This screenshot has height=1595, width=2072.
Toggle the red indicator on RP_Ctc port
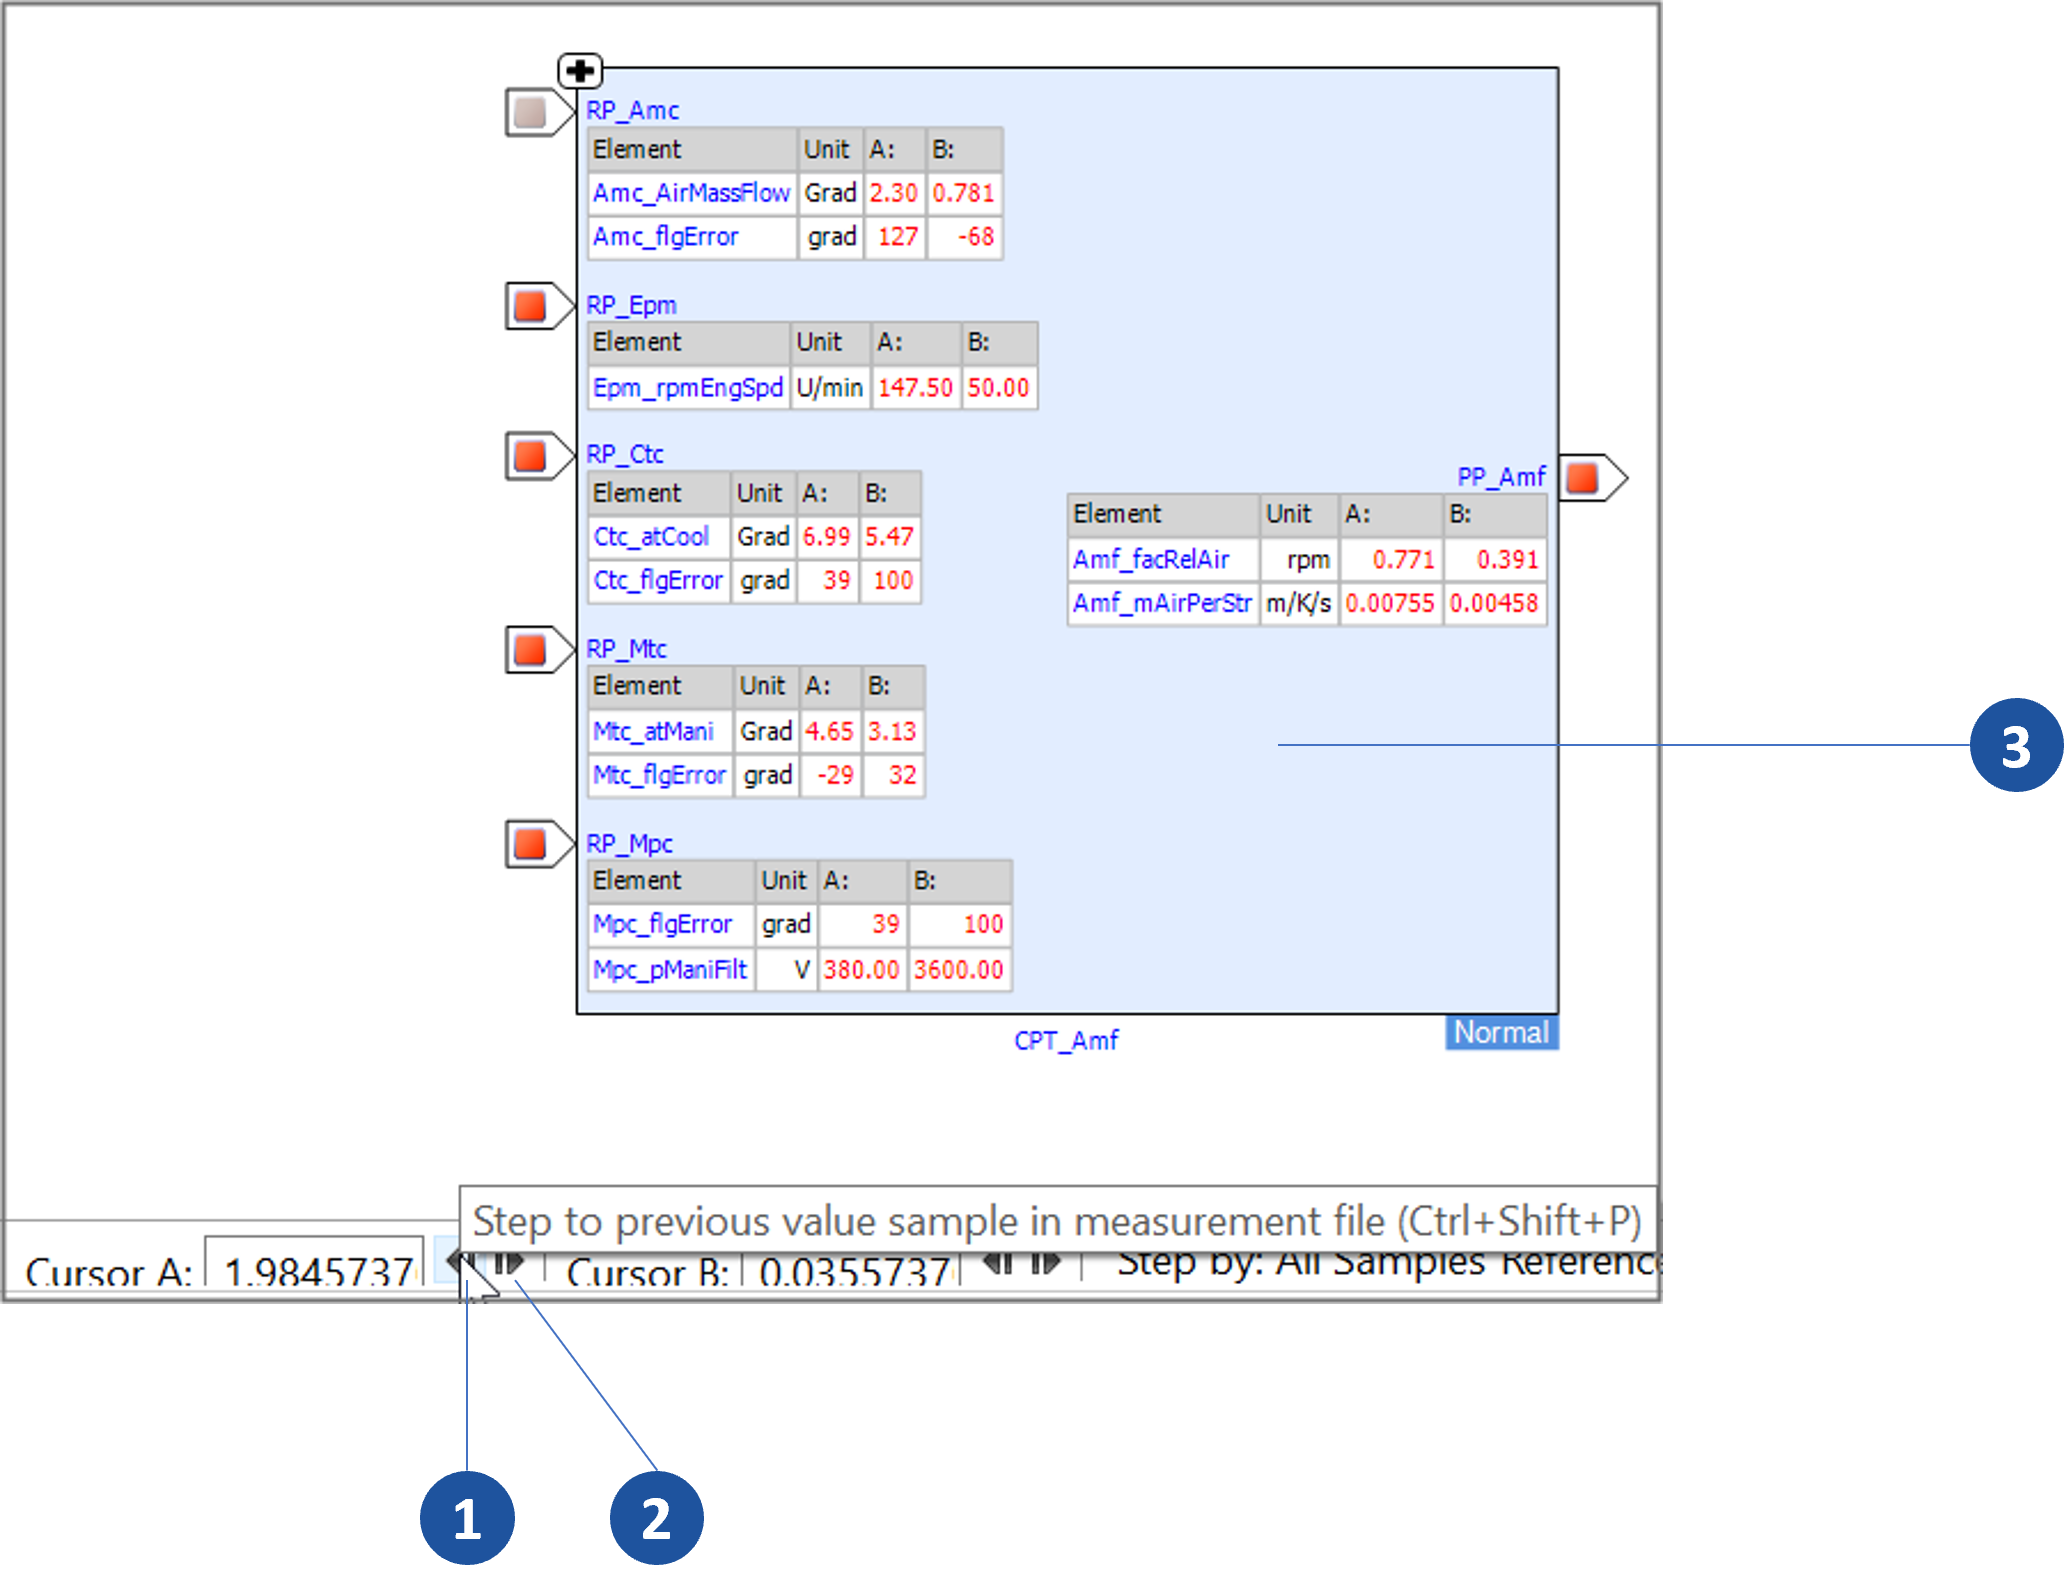[x=530, y=457]
